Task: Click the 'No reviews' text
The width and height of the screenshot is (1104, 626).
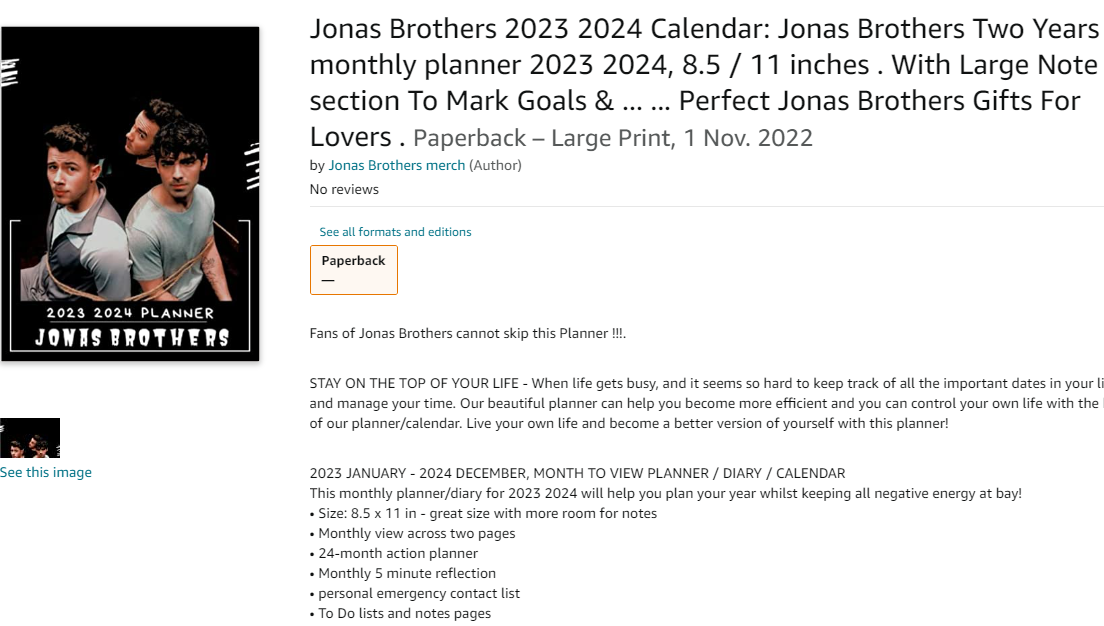Action: (344, 189)
